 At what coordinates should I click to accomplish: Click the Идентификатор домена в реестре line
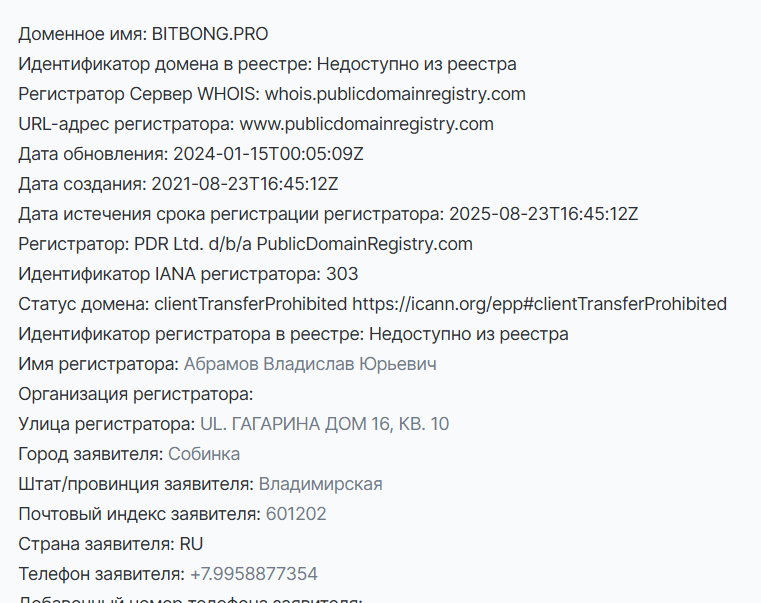(267, 64)
